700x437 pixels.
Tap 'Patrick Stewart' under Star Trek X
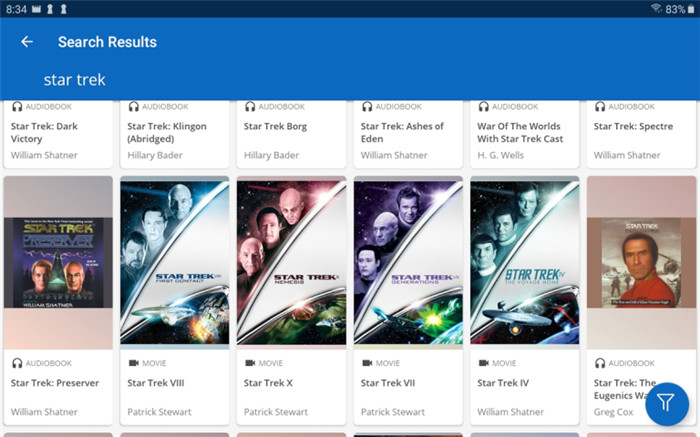[x=276, y=412]
